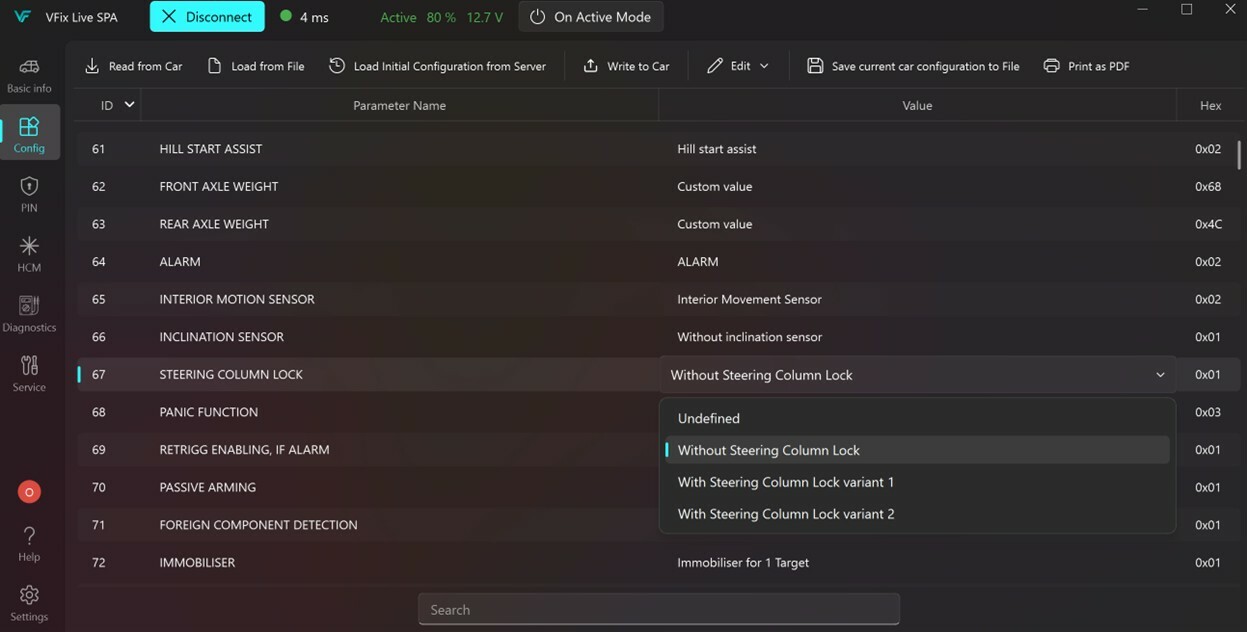Open the Edit dropdown menu
The height and width of the screenshot is (632, 1247).
[738, 66]
